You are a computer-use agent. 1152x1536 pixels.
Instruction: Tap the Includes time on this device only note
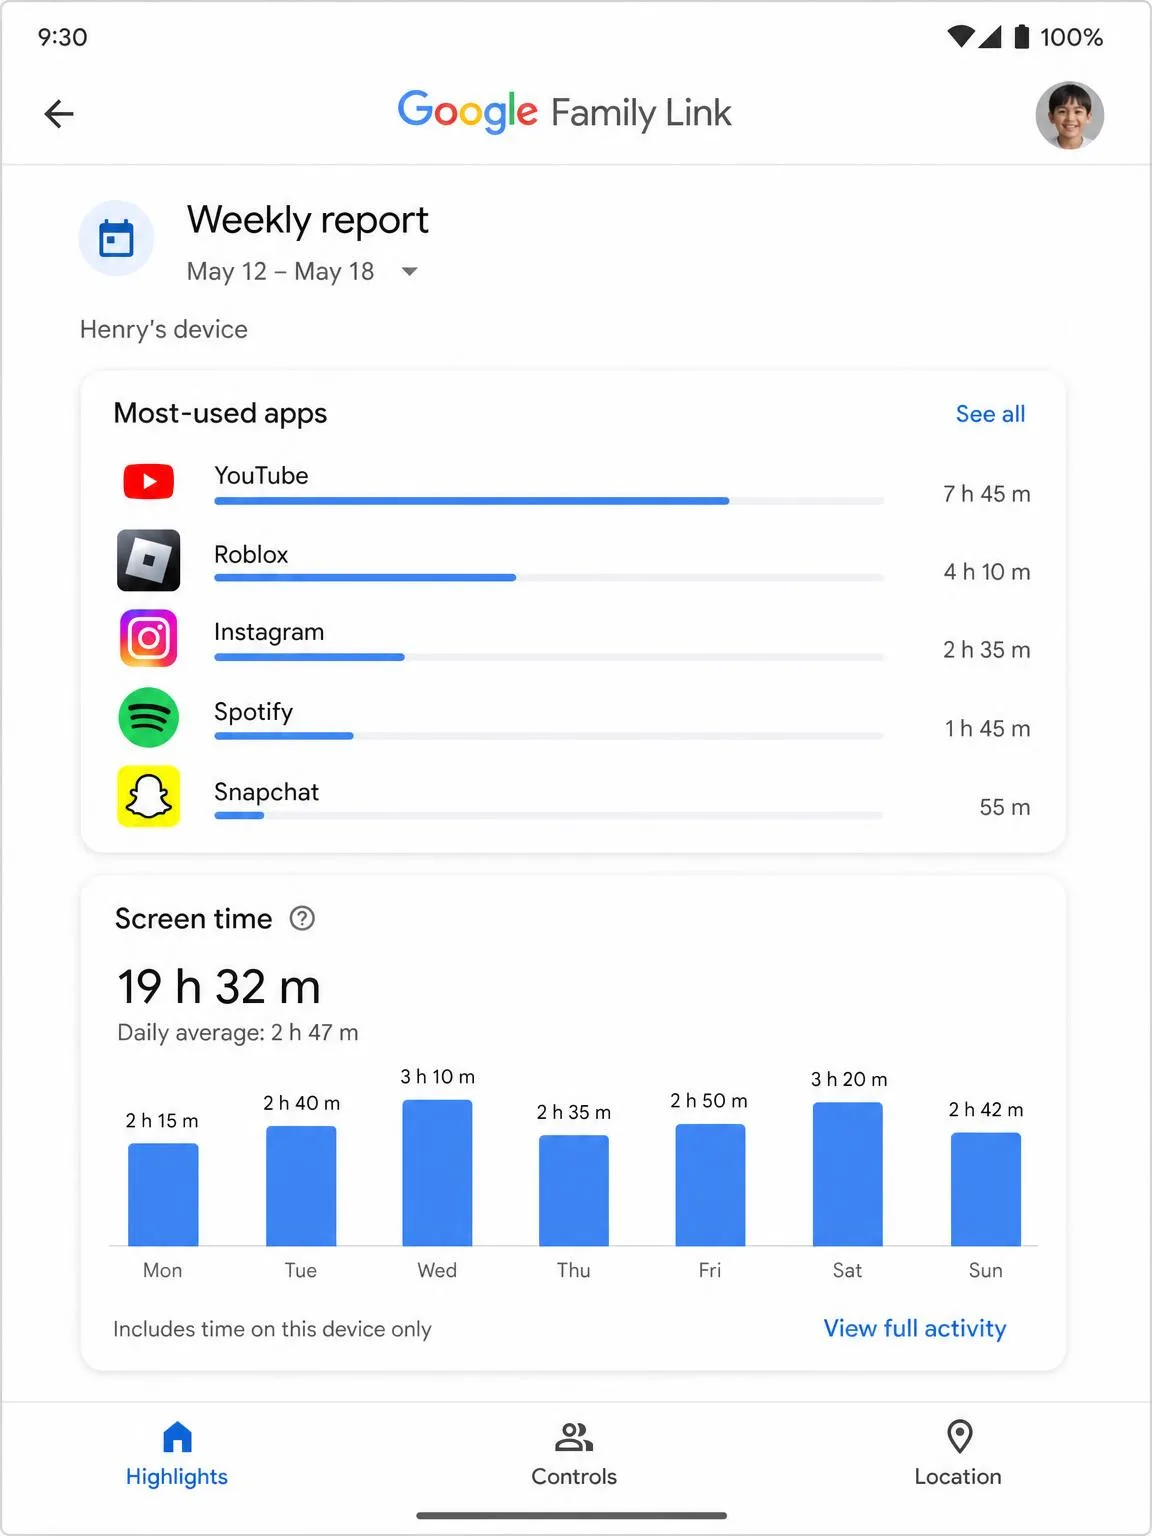[272, 1329]
